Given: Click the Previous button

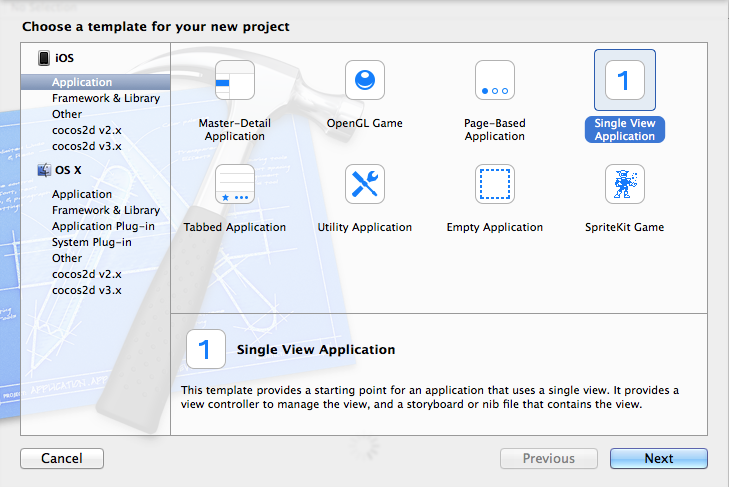Looking at the screenshot, I should click(x=549, y=459).
